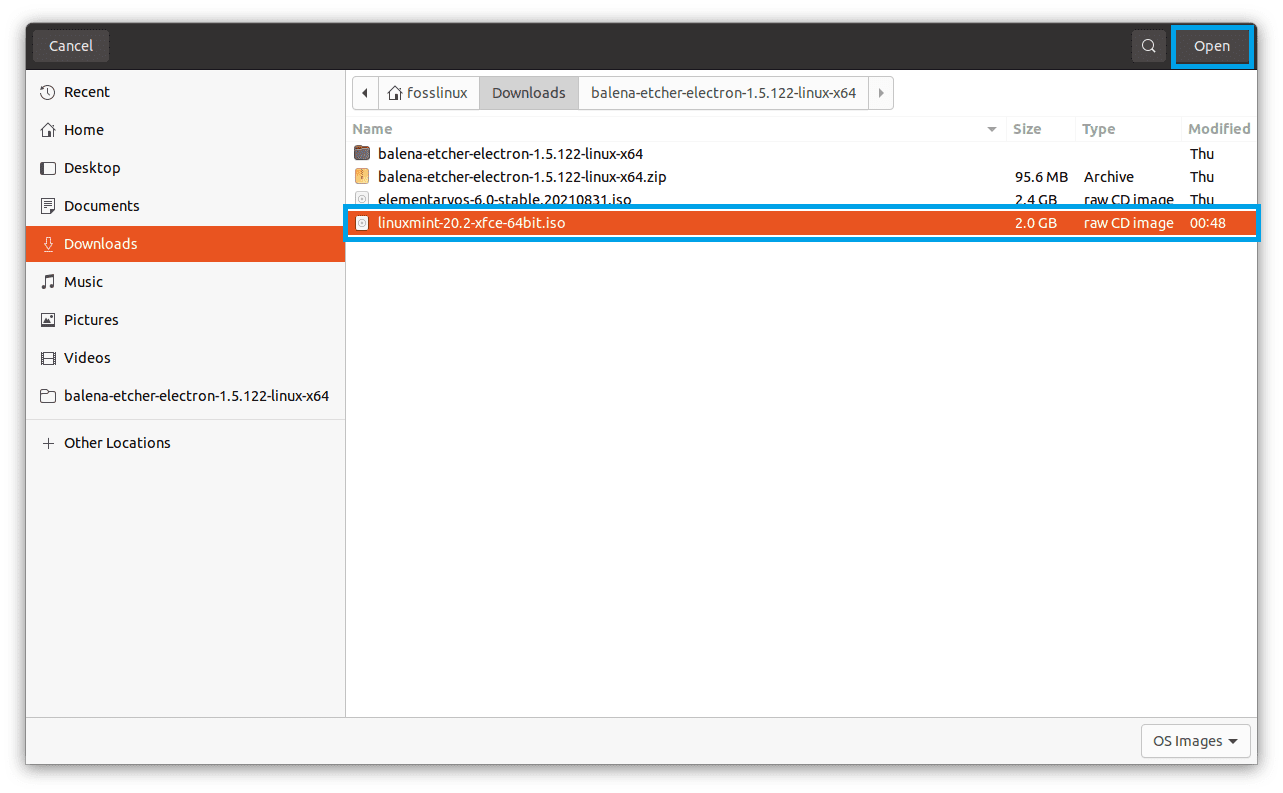Click the Desktop icon in sidebar
Image resolution: width=1283 pixels, height=793 pixels.
[47, 168]
